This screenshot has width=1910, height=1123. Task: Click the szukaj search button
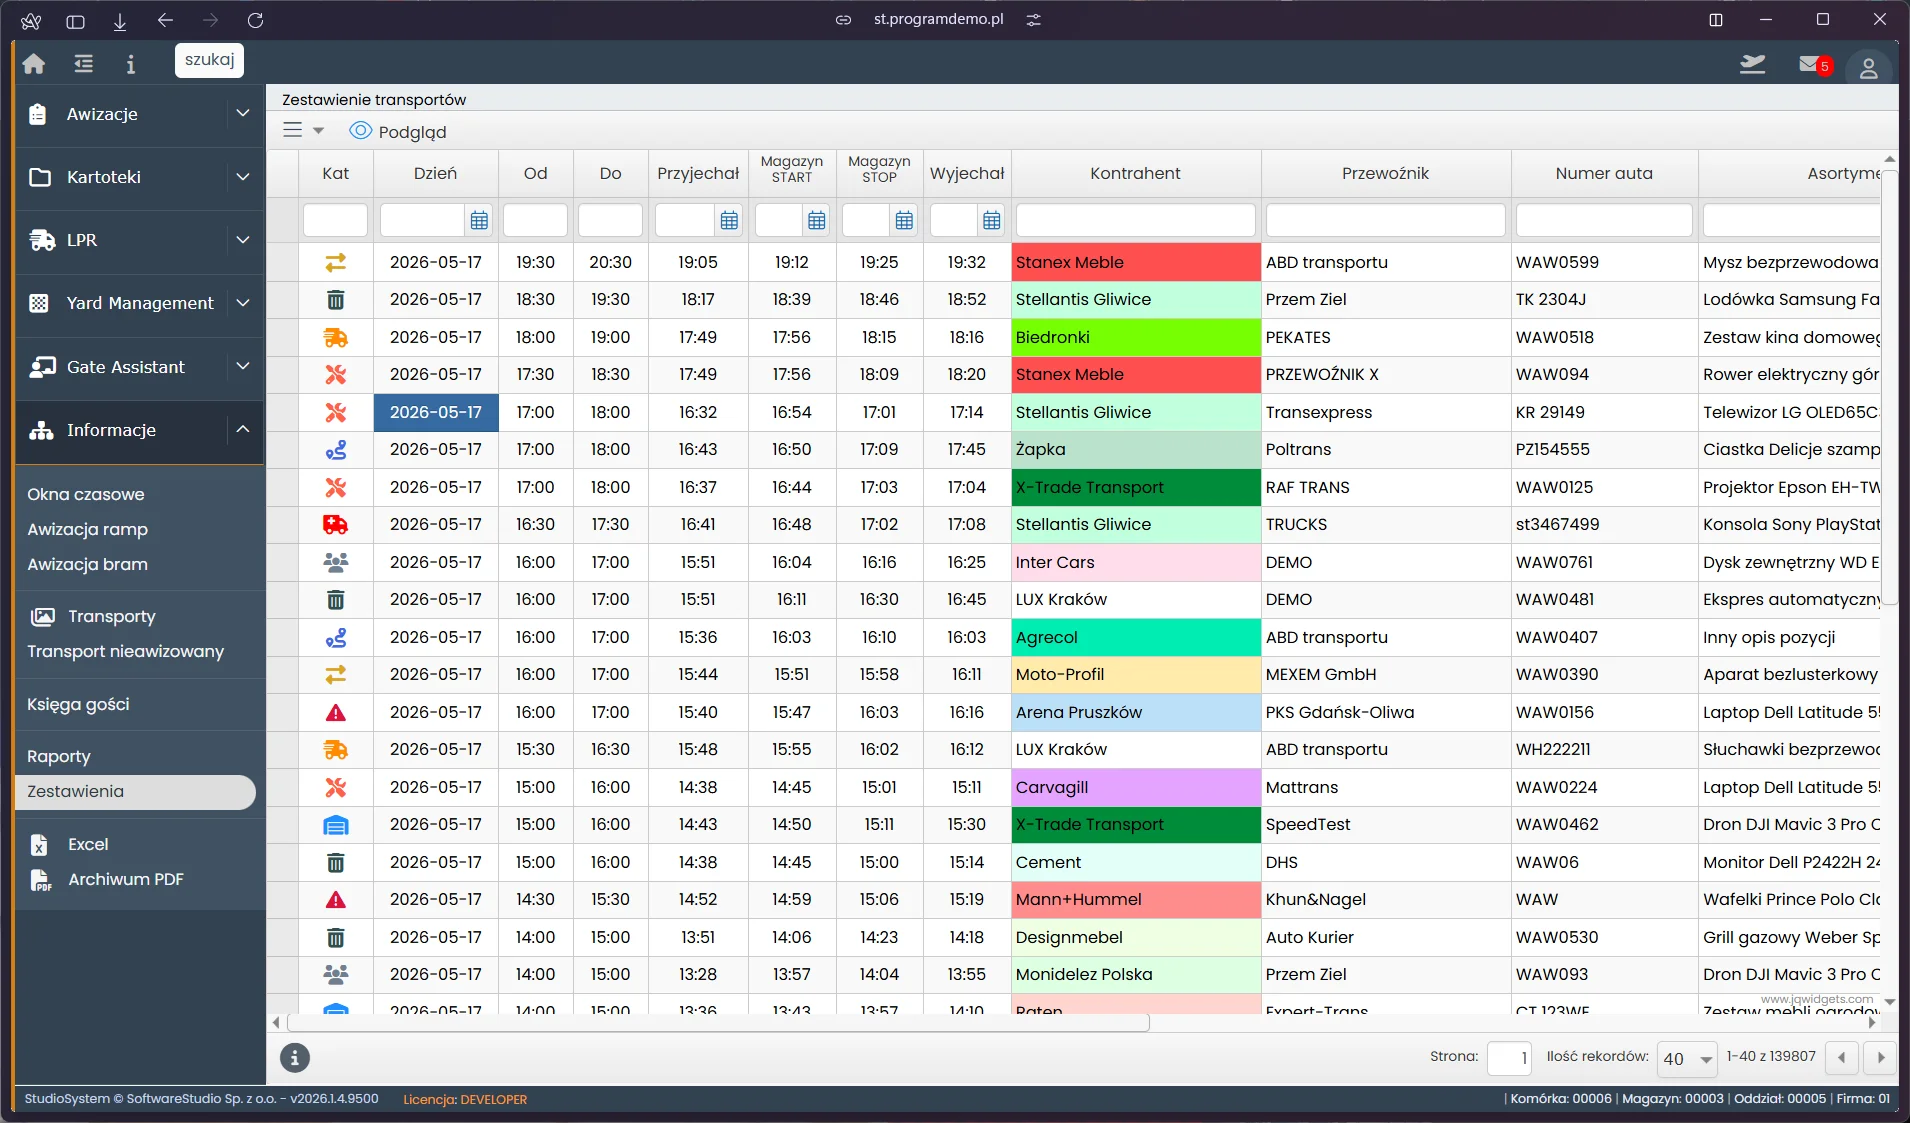click(x=209, y=60)
